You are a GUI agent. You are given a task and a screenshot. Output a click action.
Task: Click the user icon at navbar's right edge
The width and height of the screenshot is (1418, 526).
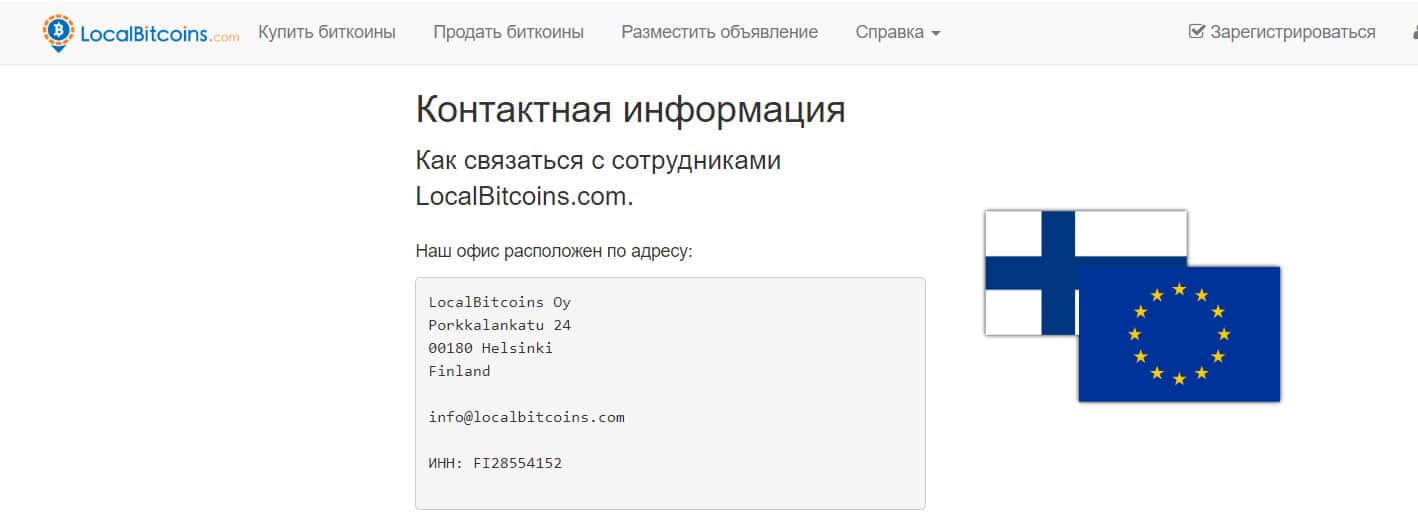pyautogui.click(x=1413, y=32)
